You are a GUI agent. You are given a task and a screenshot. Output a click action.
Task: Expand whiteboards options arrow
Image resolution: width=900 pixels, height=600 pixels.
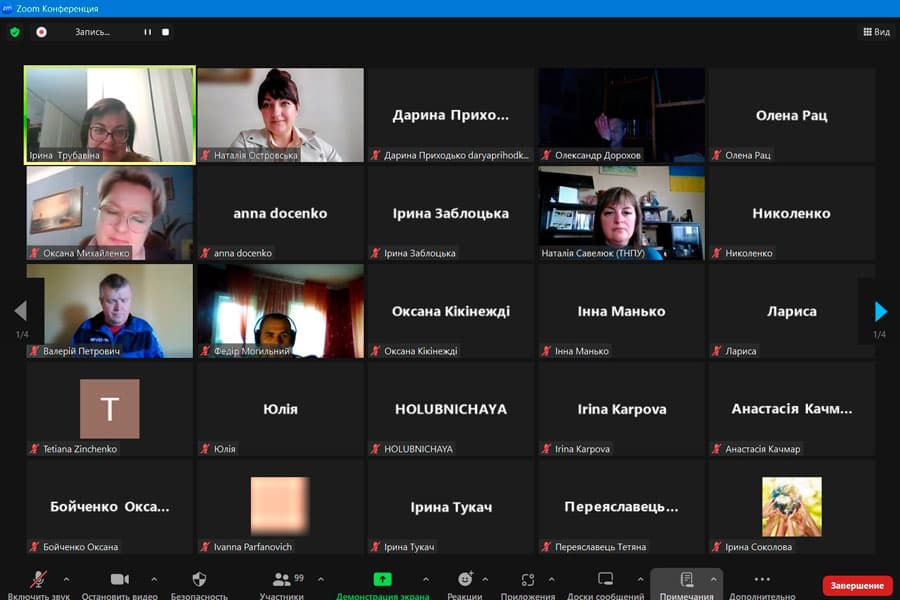point(640,579)
